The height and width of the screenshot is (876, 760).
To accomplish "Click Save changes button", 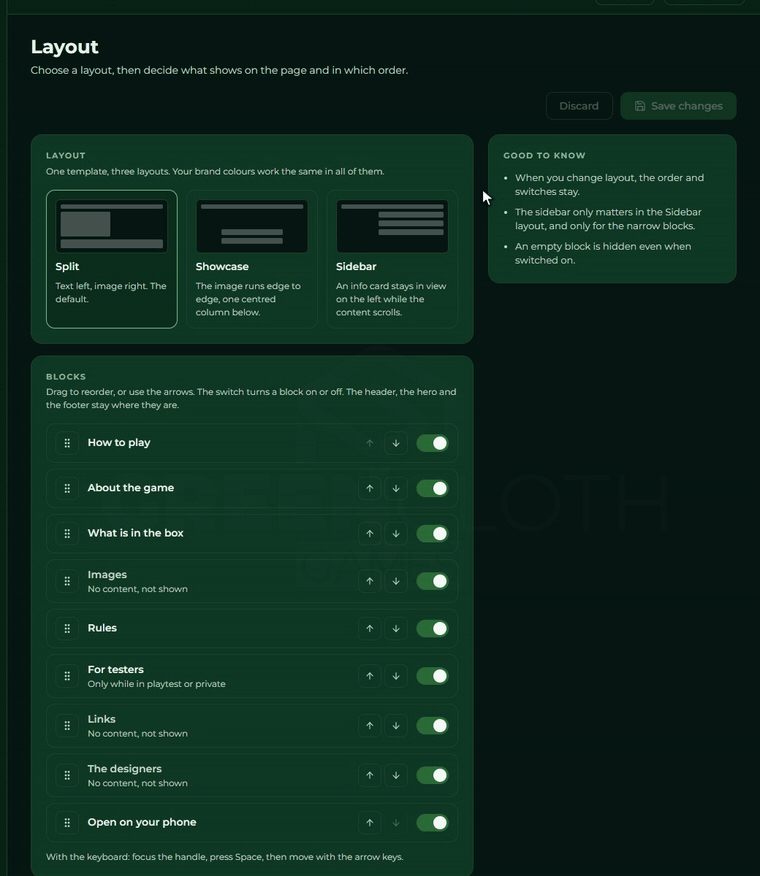I will point(678,106).
